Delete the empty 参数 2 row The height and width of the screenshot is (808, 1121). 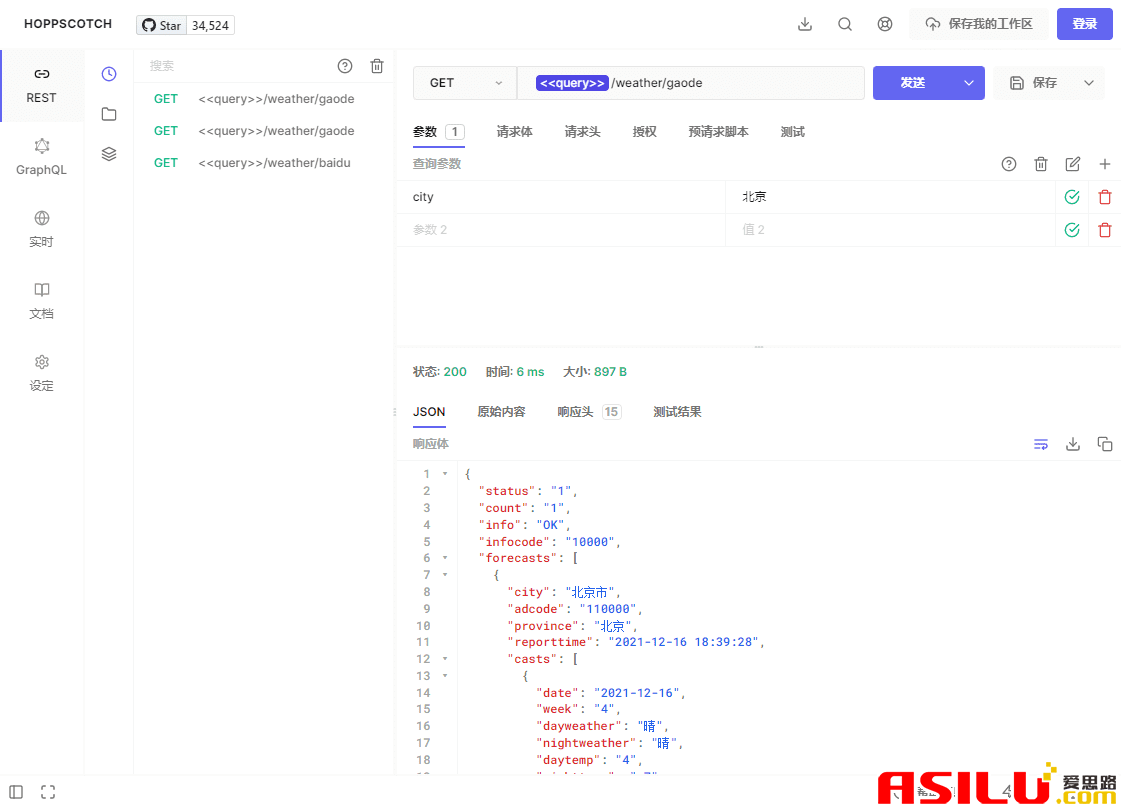[1105, 230]
